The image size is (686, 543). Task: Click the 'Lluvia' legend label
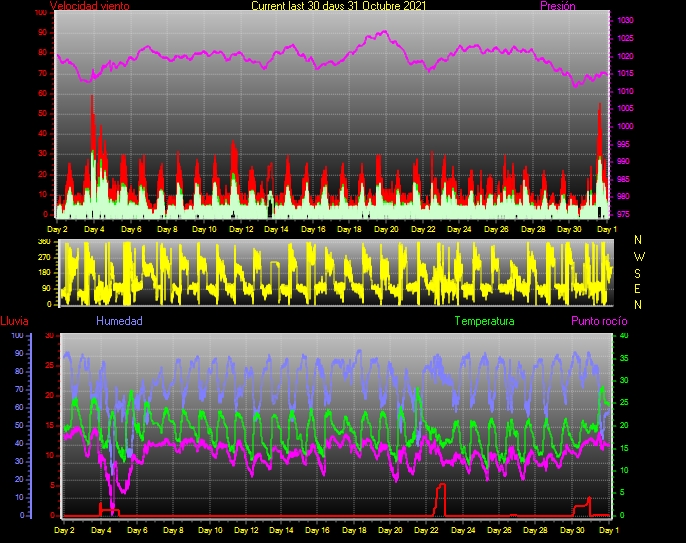point(14,321)
